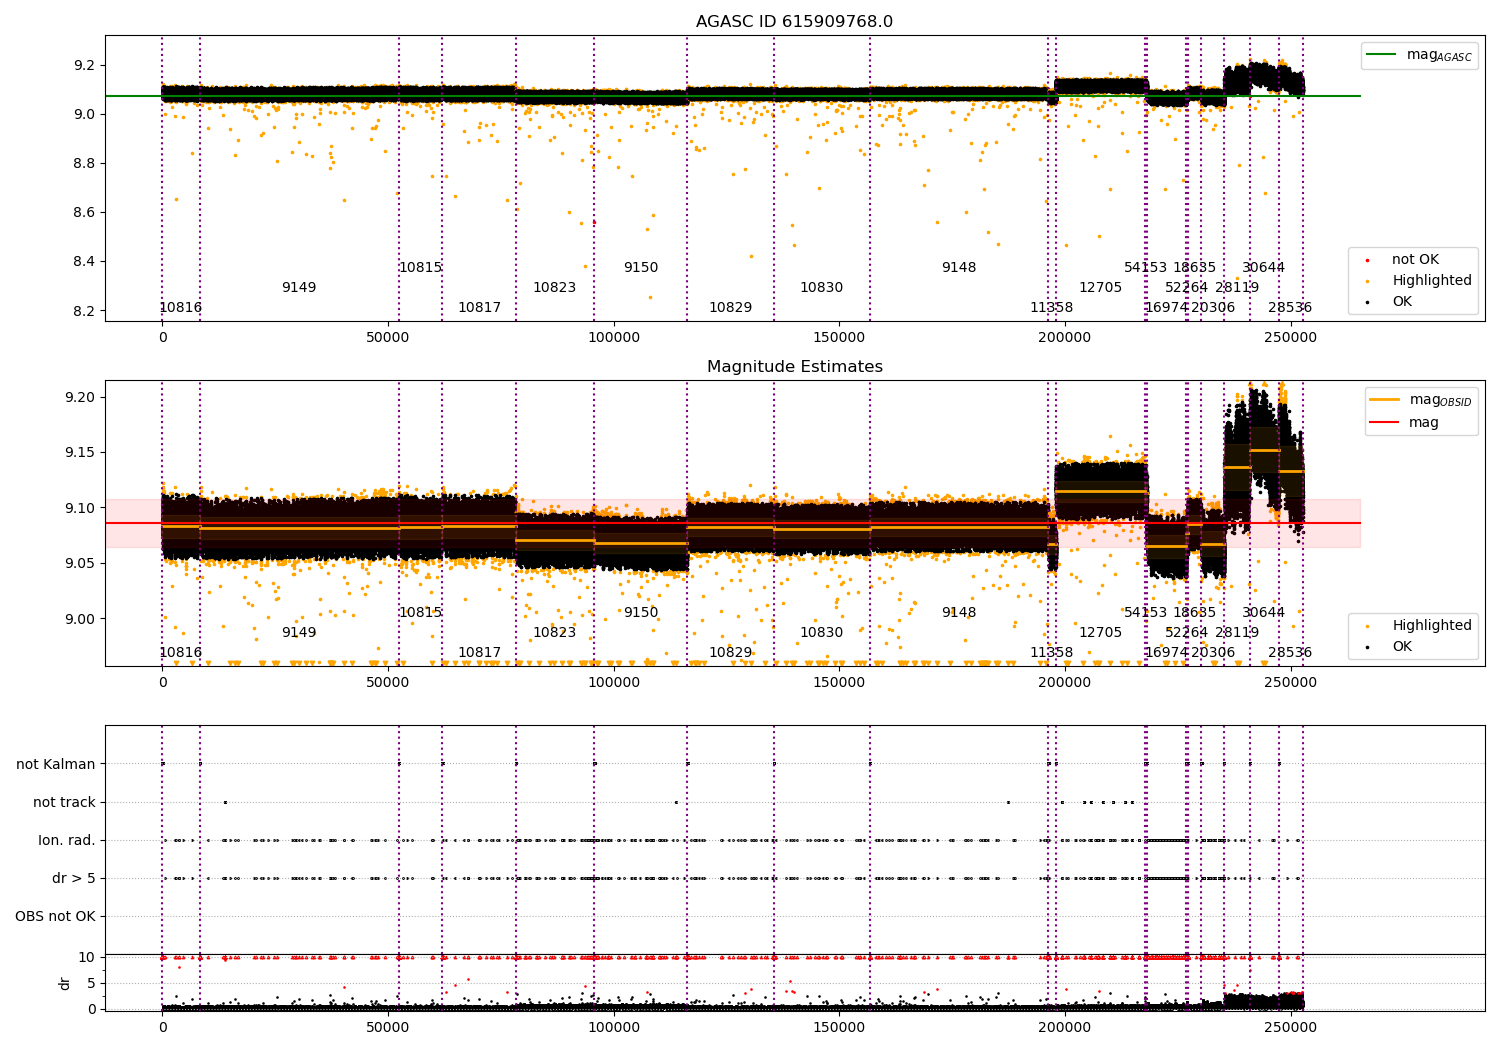Click the "not track" axis label
The width and height of the screenshot is (1500, 1050).
[x=64, y=803]
